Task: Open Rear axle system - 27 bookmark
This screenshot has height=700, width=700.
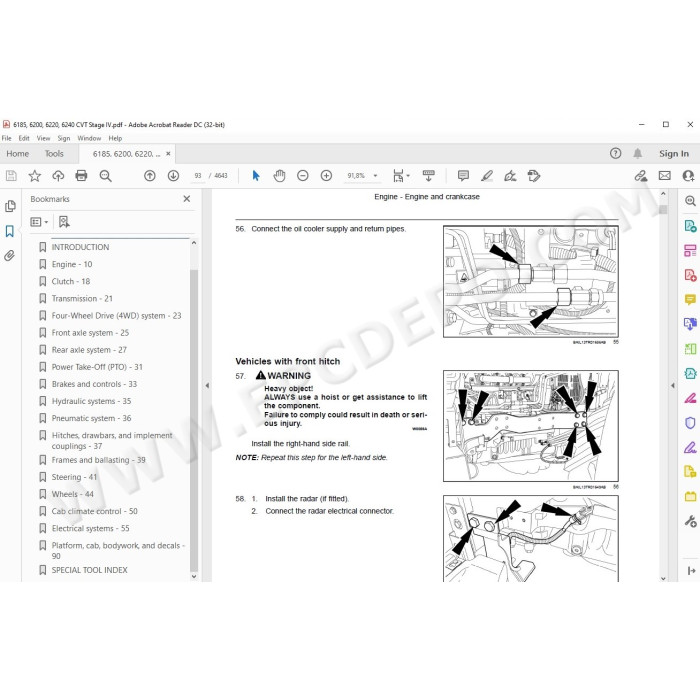Action: tap(89, 350)
